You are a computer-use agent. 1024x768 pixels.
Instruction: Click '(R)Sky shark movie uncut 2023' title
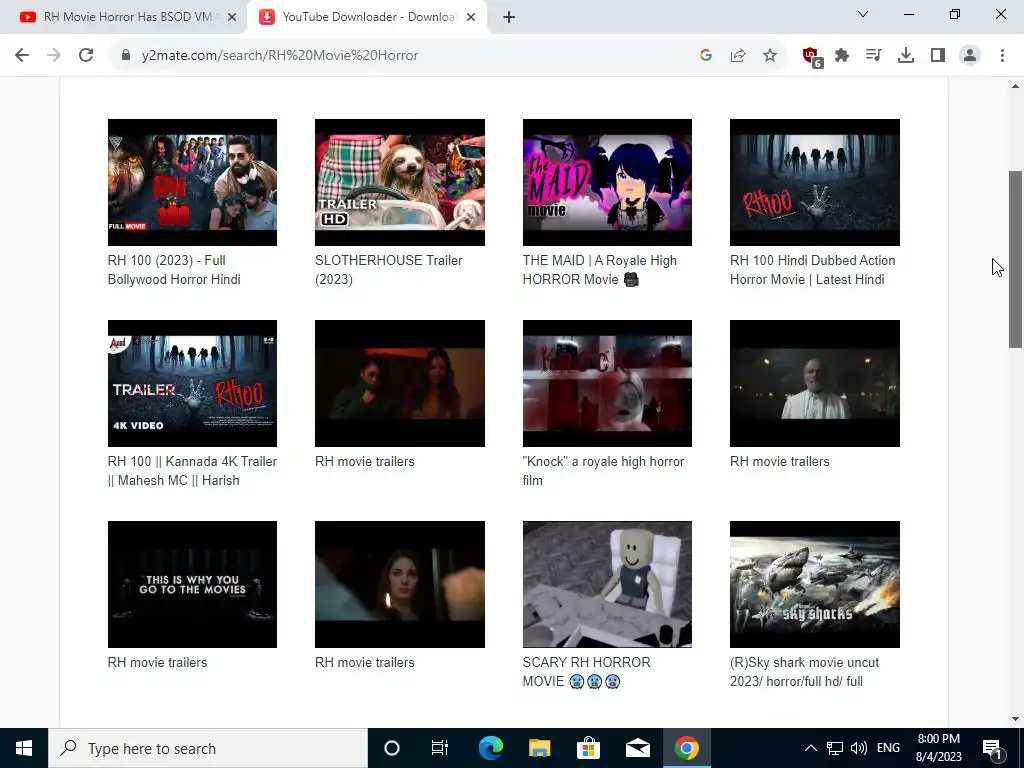(805, 672)
